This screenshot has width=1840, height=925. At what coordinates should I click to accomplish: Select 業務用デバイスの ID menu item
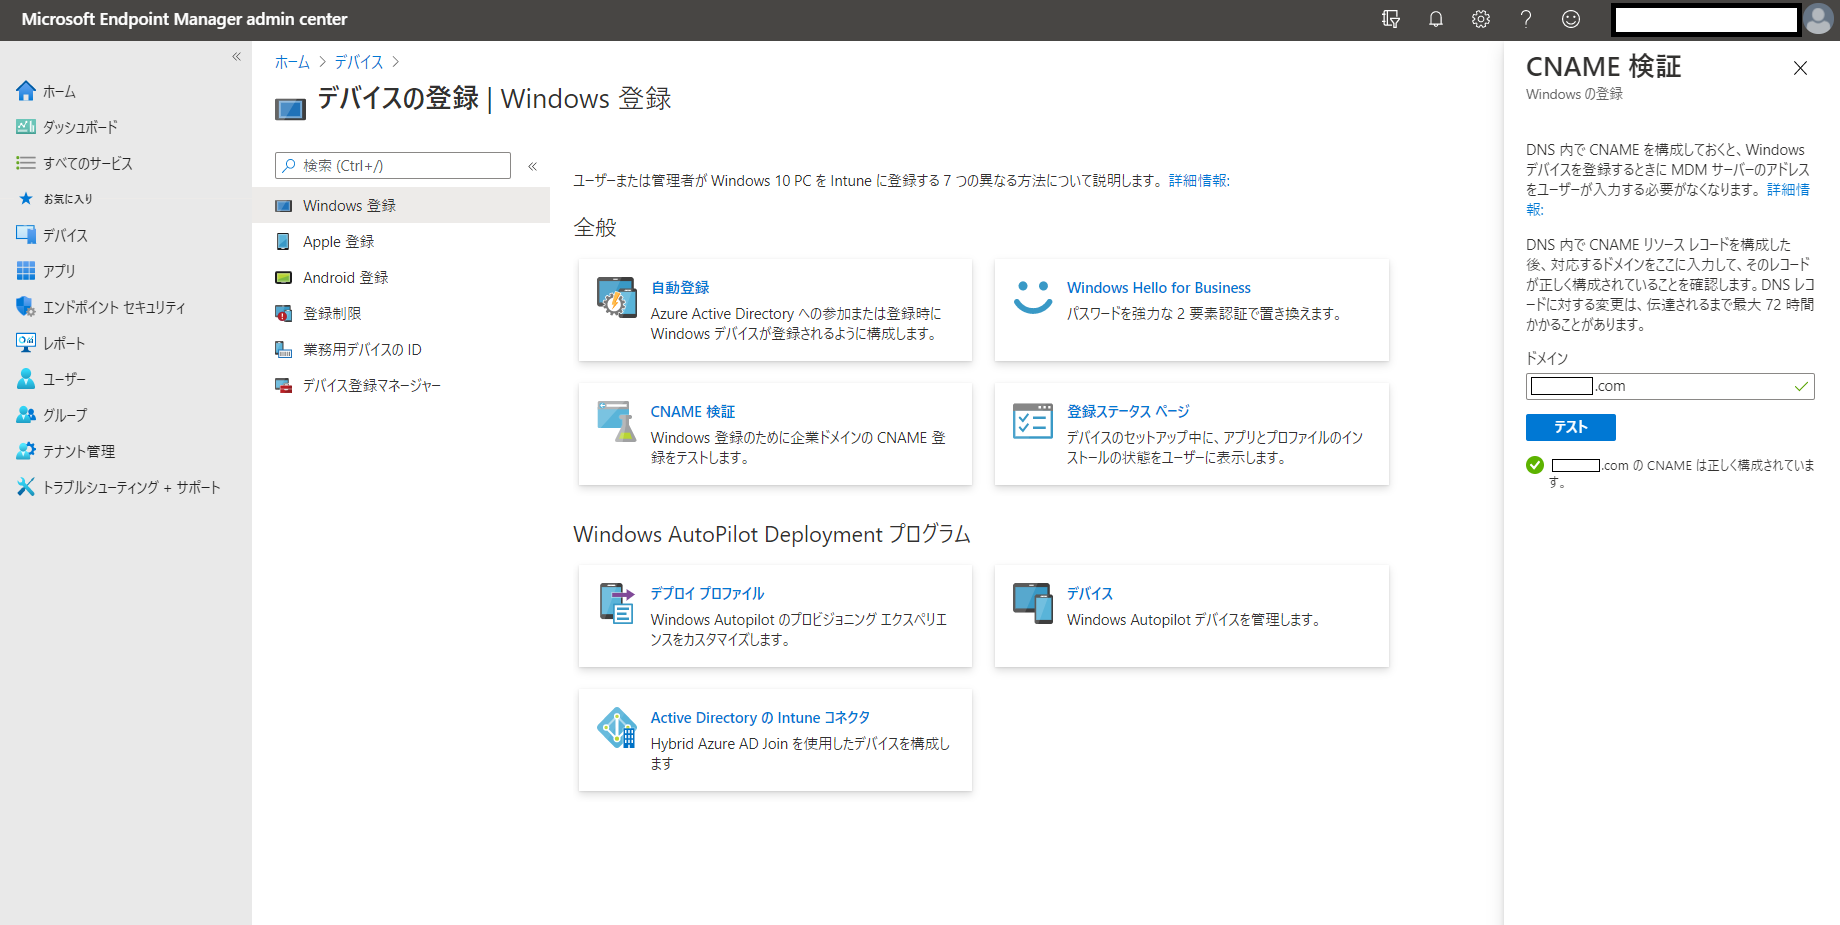401,349
